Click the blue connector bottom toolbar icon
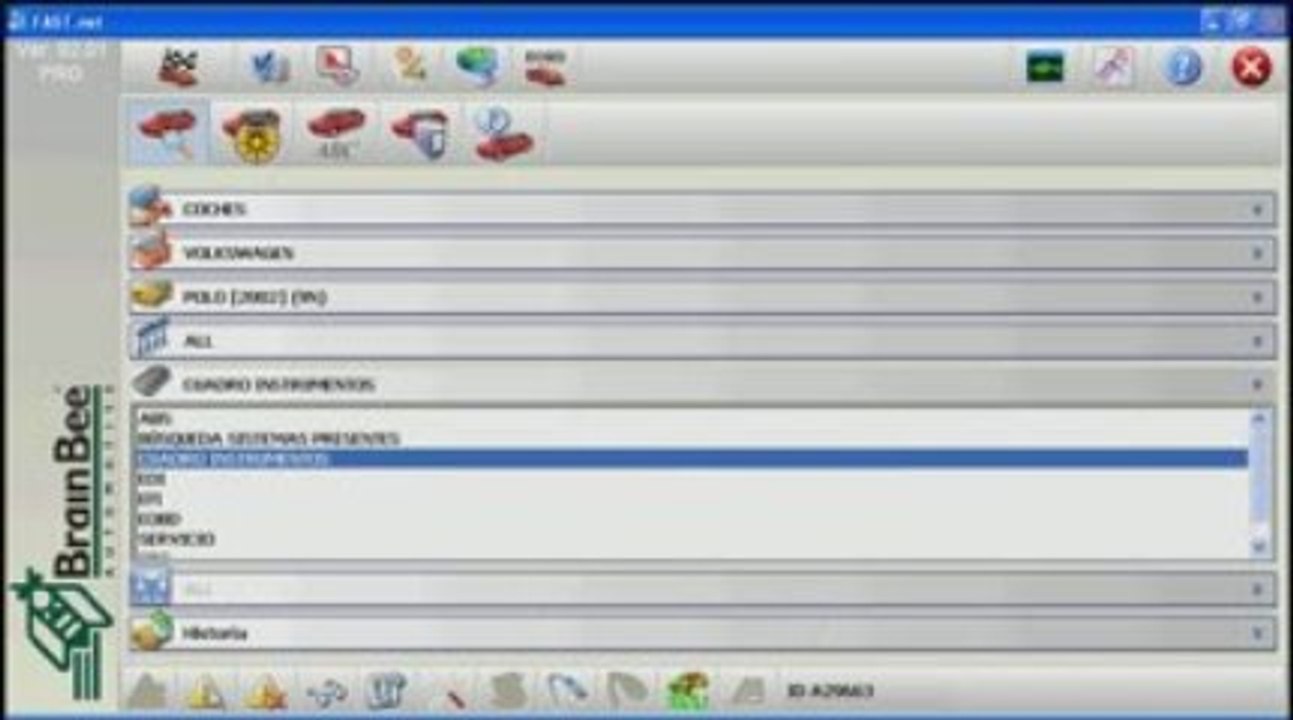Image resolution: width=1293 pixels, height=720 pixels. pos(326,691)
